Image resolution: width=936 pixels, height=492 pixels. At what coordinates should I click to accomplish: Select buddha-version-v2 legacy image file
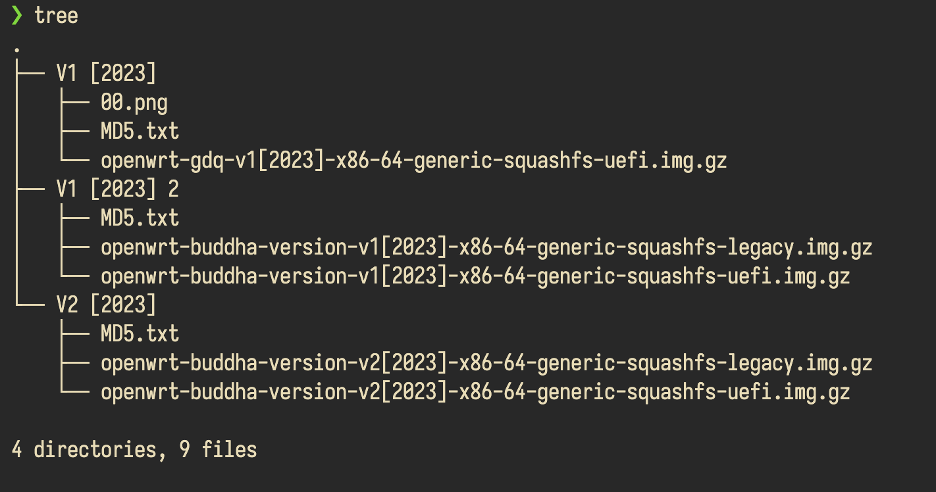click(x=487, y=363)
